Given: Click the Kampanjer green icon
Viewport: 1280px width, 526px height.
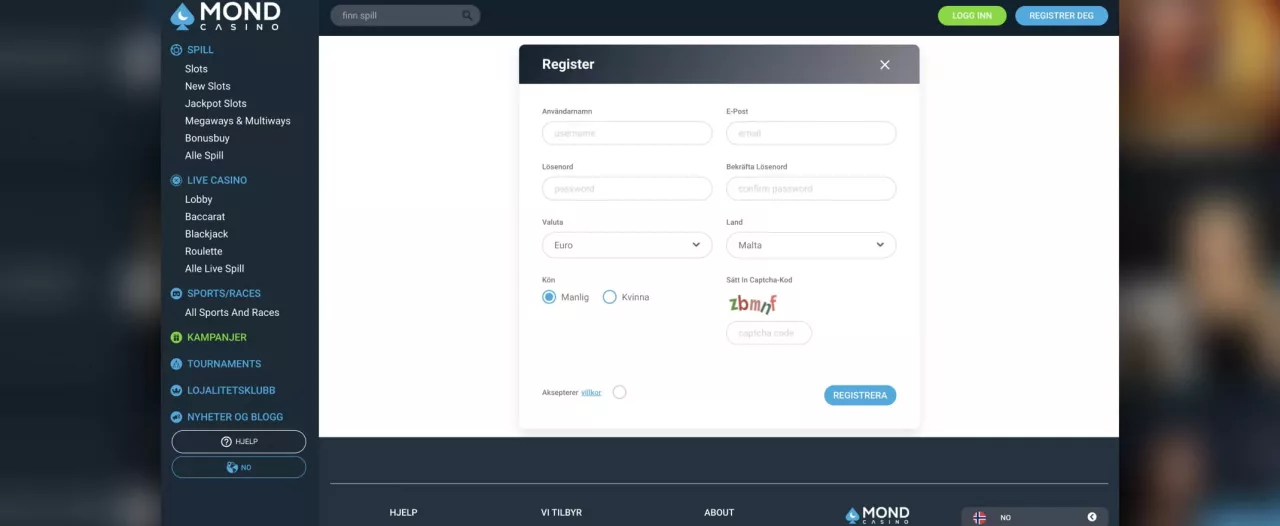Looking at the screenshot, I should (176, 337).
